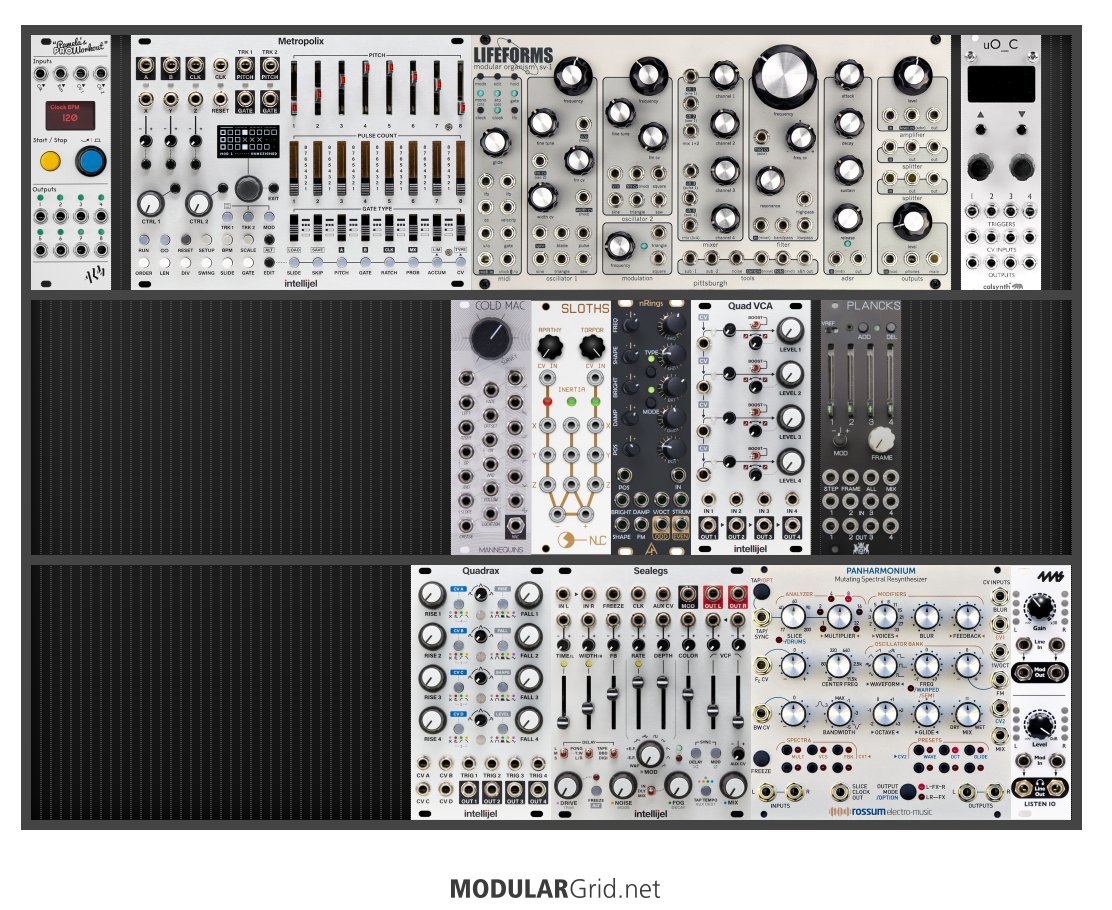
Task: Click the Quadrax FALL 4 knob
Action: [528, 721]
